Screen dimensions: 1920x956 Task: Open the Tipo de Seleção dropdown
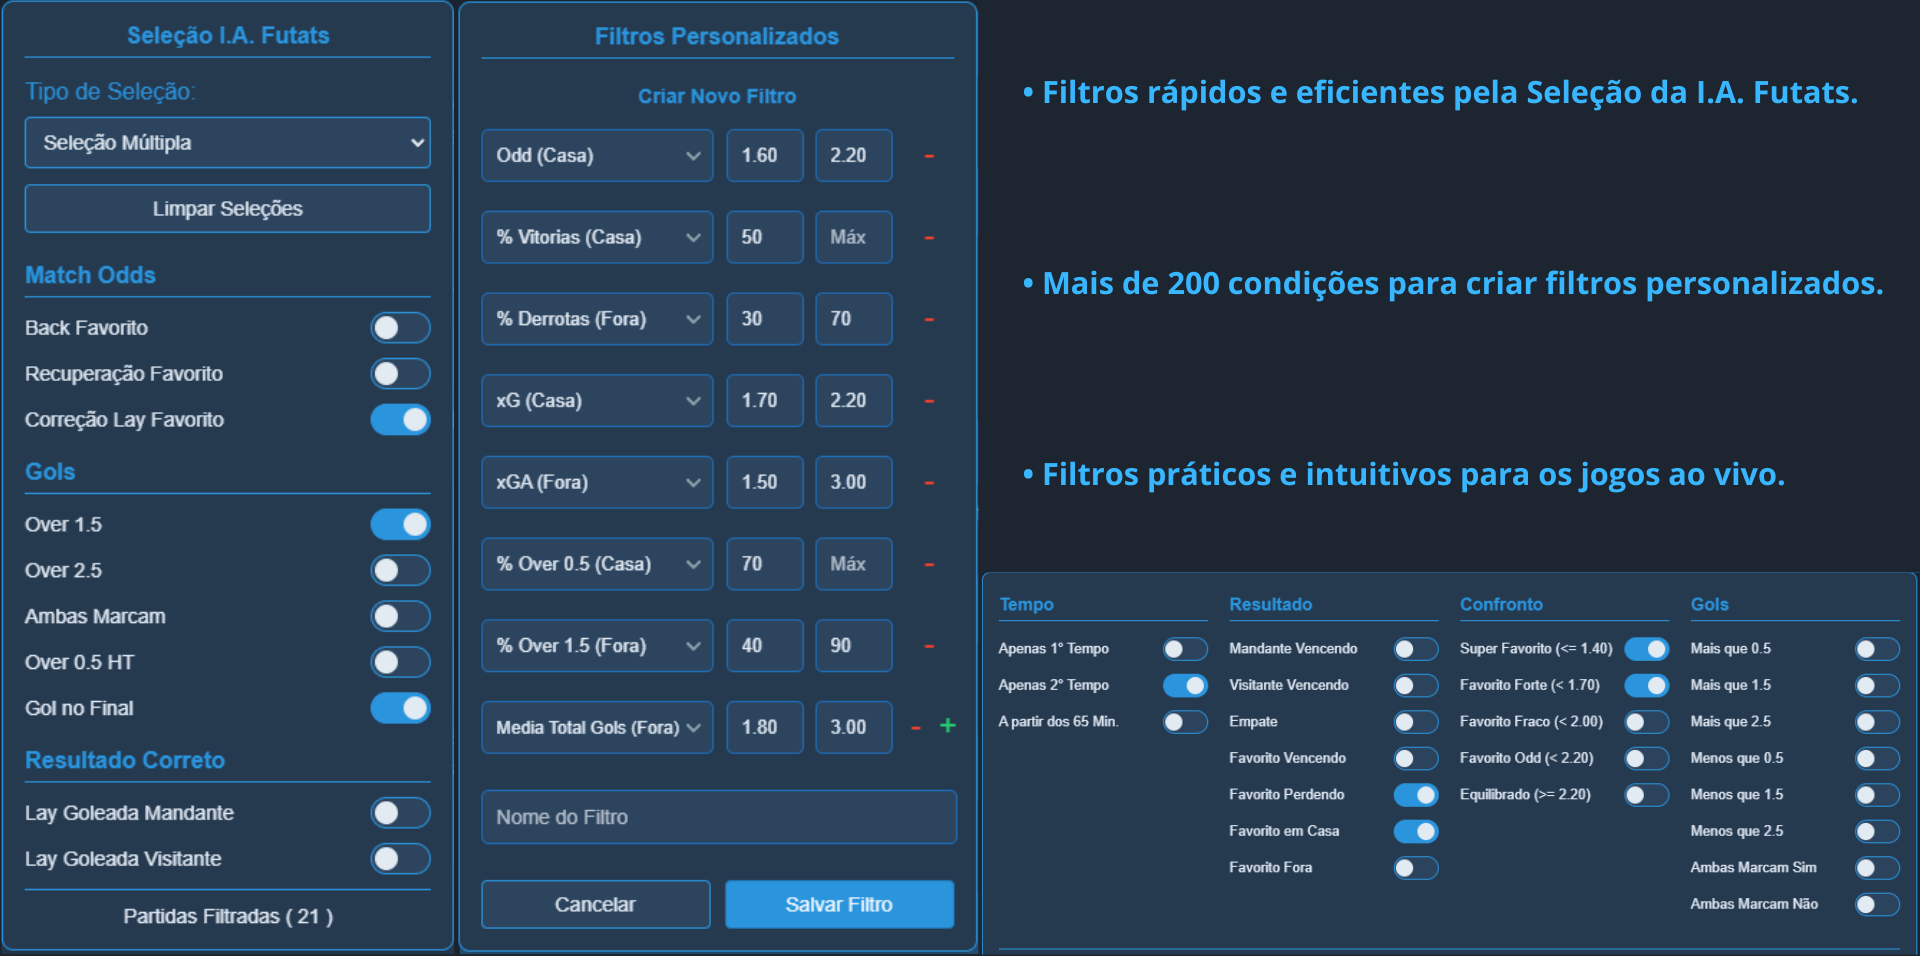coord(228,143)
